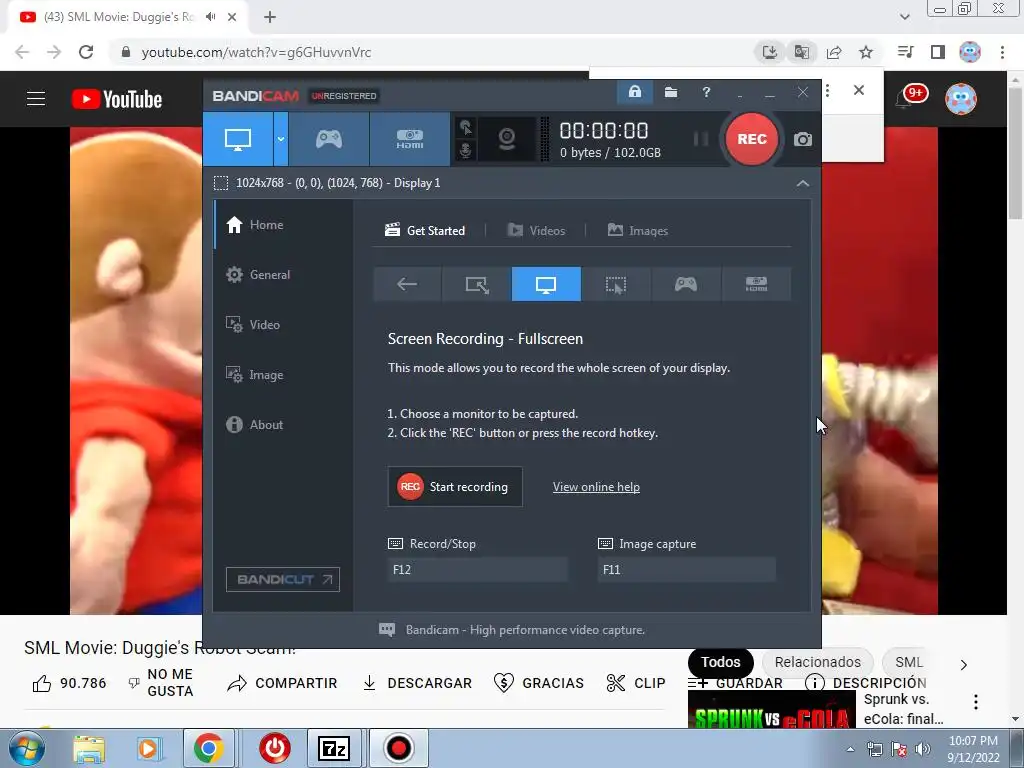Image resolution: width=1024 pixels, height=768 pixels.
Task: Open YouTube hamburger menu
Action: click(x=36, y=99)
